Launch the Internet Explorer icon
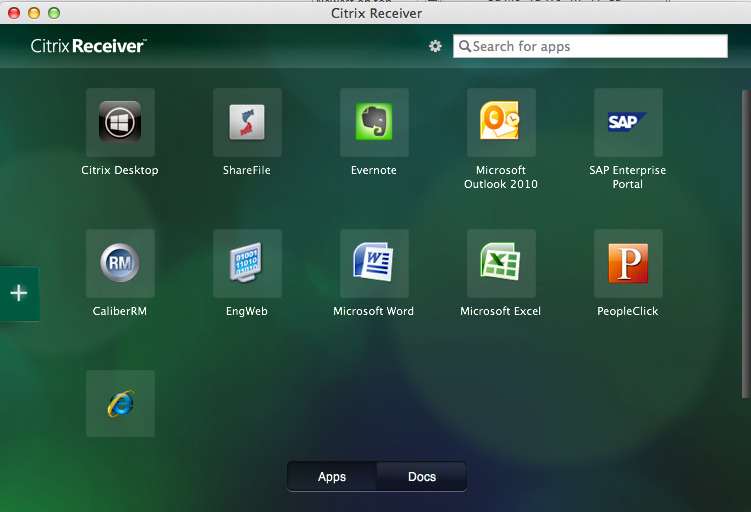 (120, 404)
